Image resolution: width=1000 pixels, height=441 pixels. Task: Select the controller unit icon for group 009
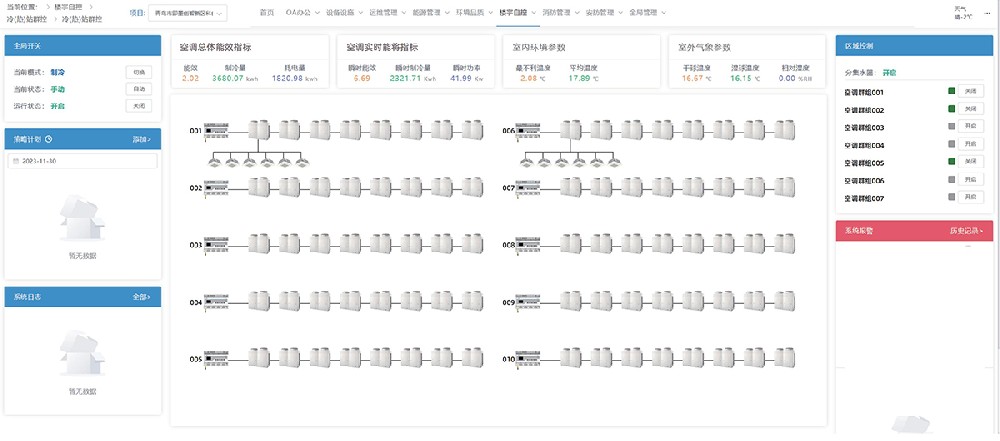530,301
